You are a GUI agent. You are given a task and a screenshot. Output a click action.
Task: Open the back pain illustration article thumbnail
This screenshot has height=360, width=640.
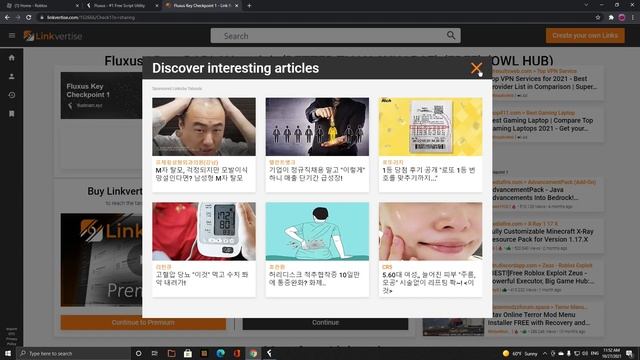pyautogui.click(x=317, y=231)
